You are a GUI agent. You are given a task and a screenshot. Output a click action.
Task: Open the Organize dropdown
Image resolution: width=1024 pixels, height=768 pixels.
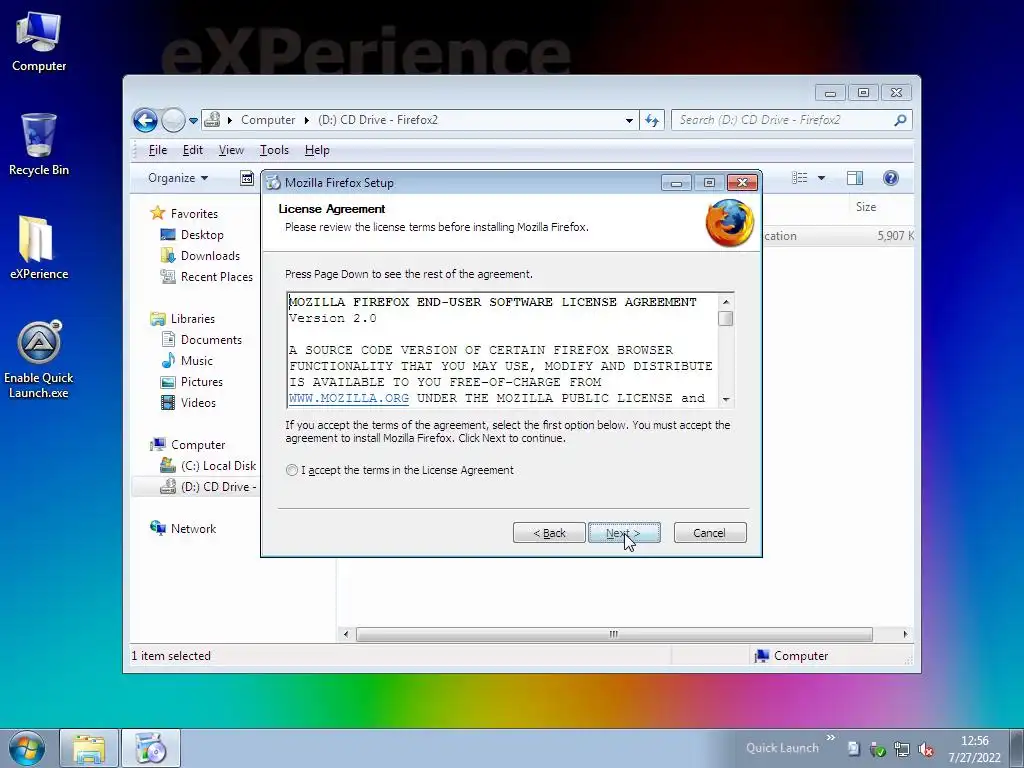point(178,178)
